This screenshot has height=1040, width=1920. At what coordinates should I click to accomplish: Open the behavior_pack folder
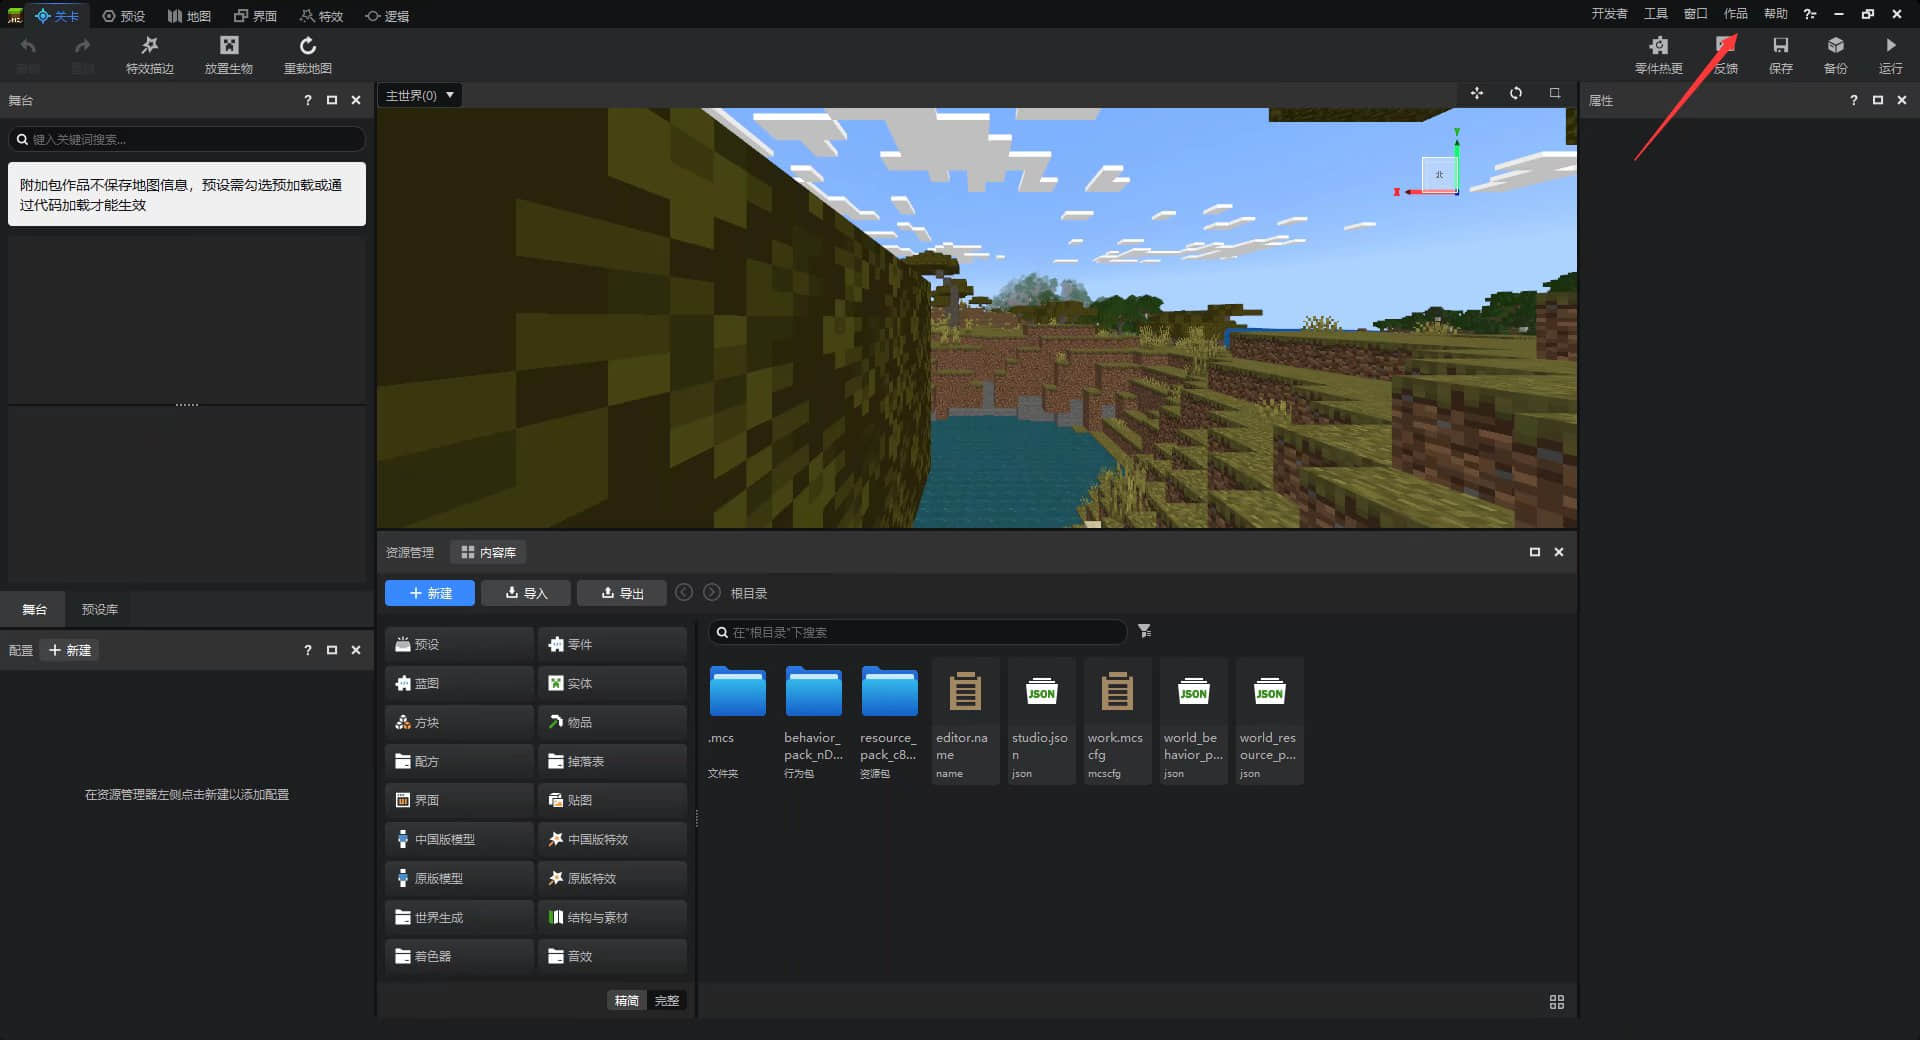pos(814,721)
